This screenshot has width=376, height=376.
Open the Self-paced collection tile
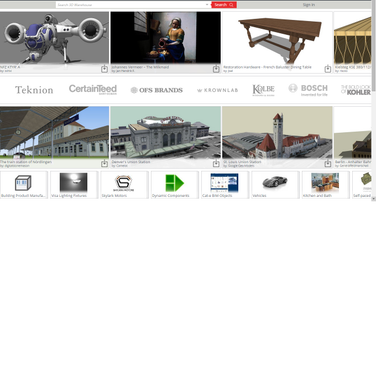pyautogui.click(x=362, y=185)
